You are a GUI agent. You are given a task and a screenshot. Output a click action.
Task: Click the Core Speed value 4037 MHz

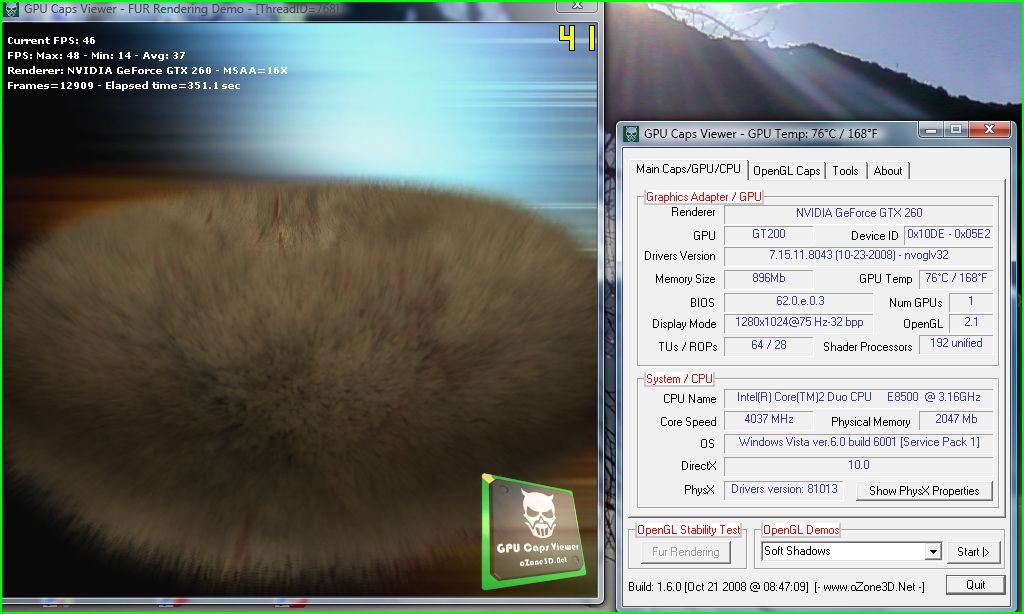(x=769, y=419)
